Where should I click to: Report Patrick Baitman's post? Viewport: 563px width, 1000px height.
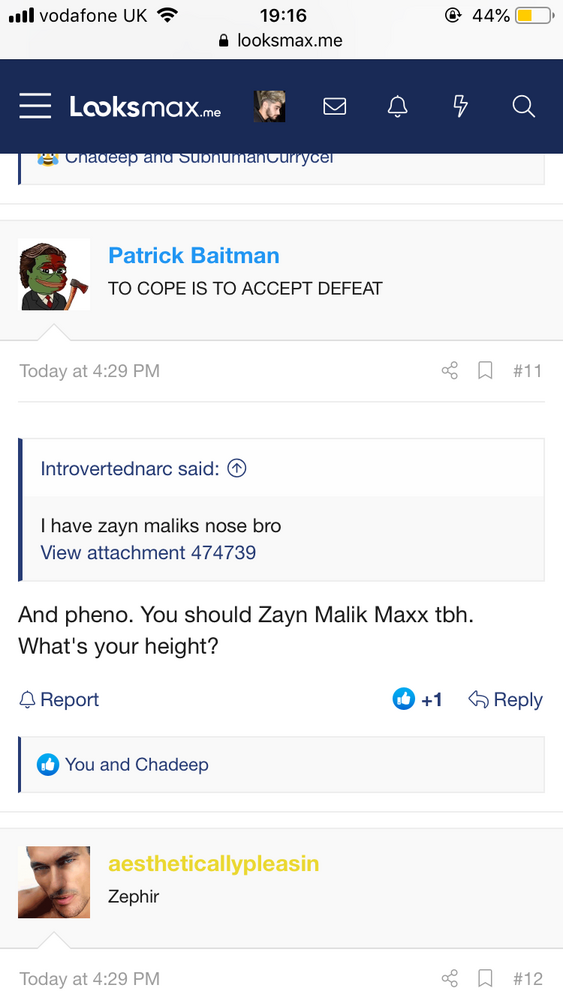click(59, 700)
